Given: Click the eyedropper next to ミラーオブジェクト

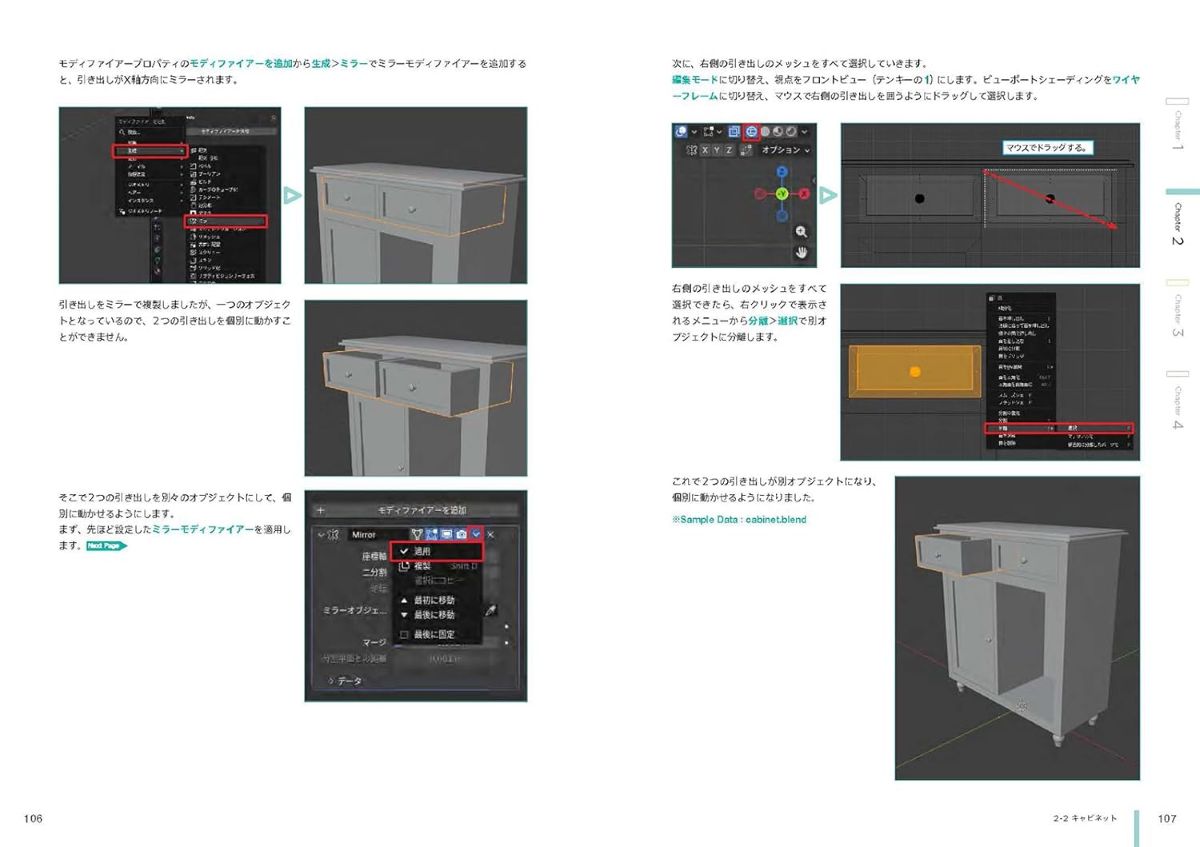Looking at the screenshot, I should coord(490,610).
